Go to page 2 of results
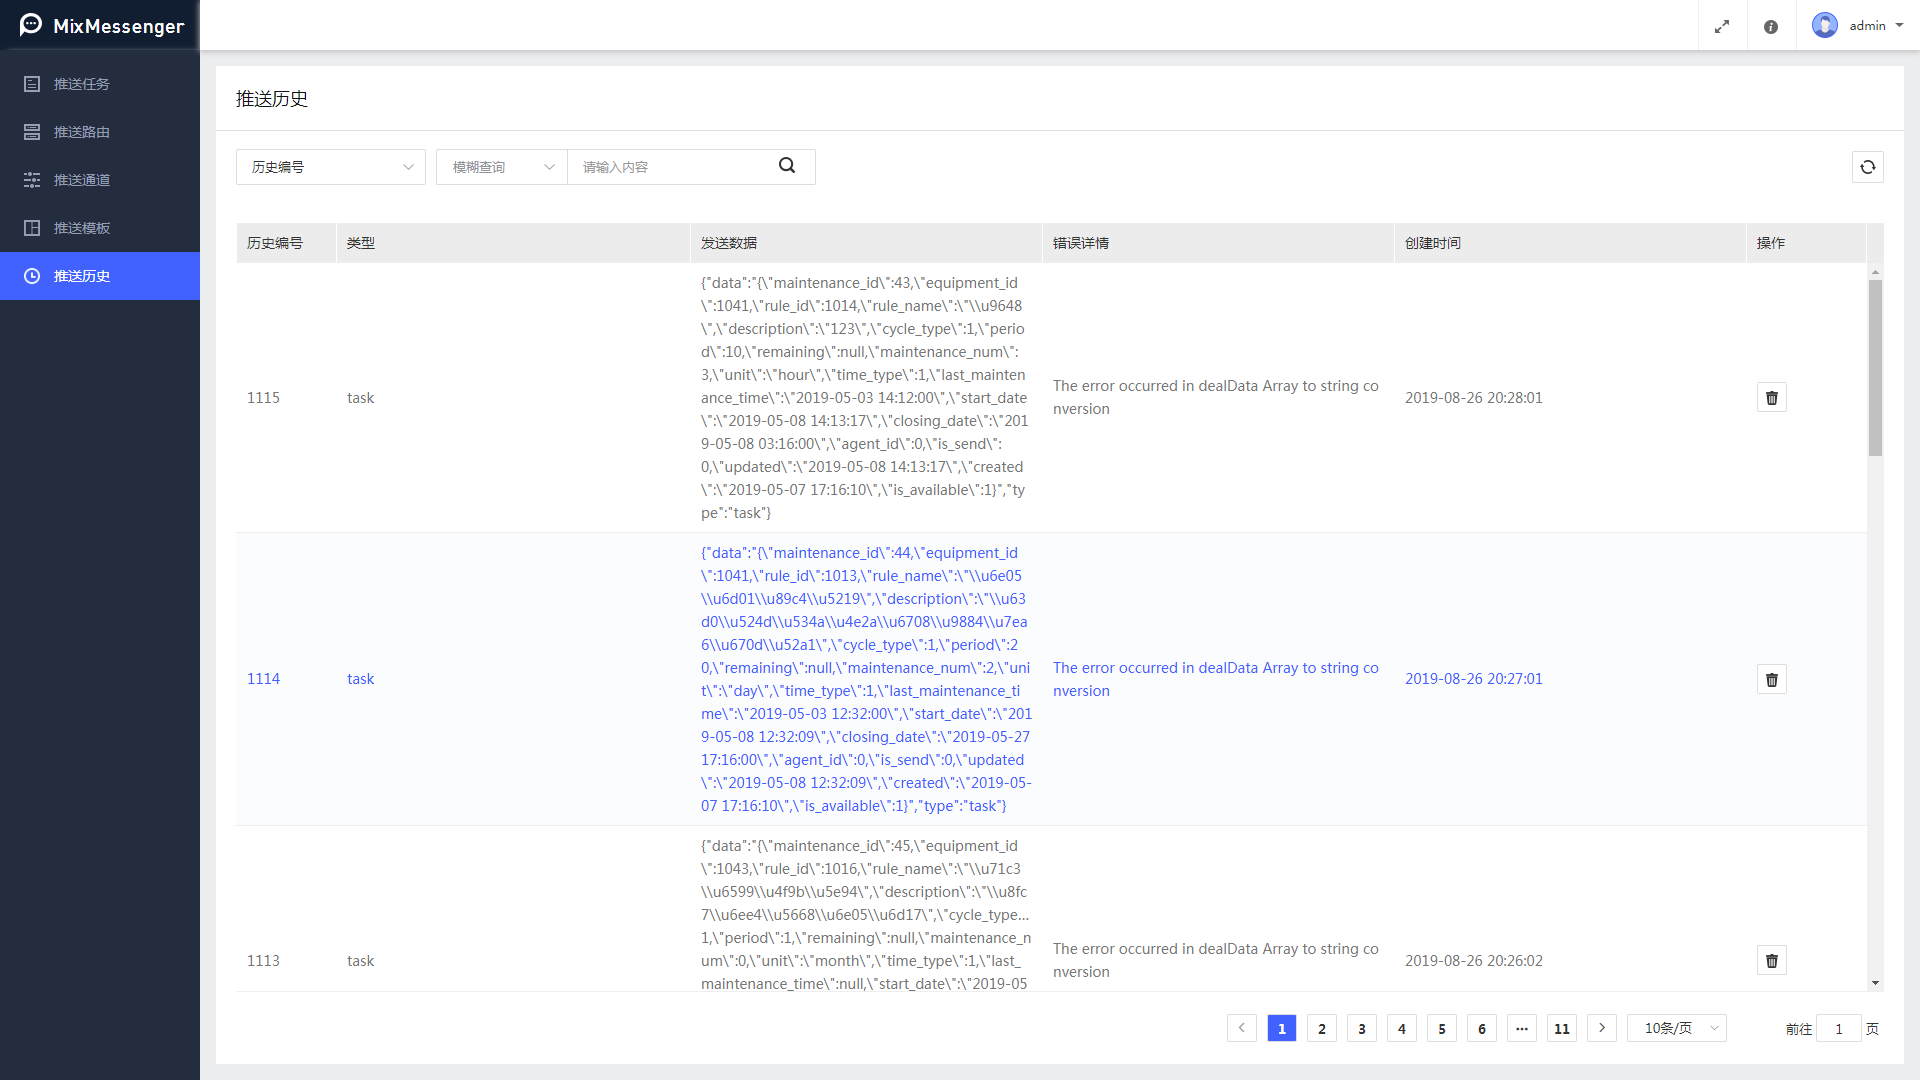This screenshot has height=1080, width=1920. click(1321, 1028)
